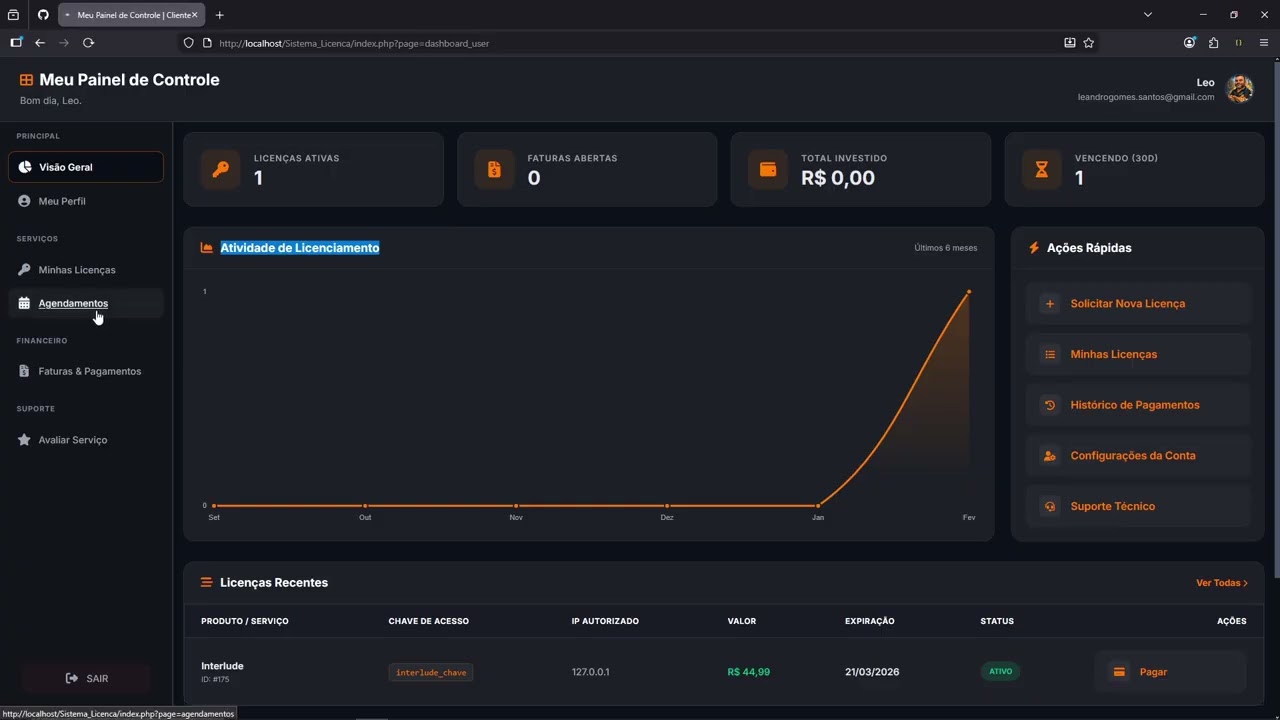Screen dimensions: 1280x720
Task: Click the dashboard grid icon beside Meu Painel de Controle
Action: 26,80
